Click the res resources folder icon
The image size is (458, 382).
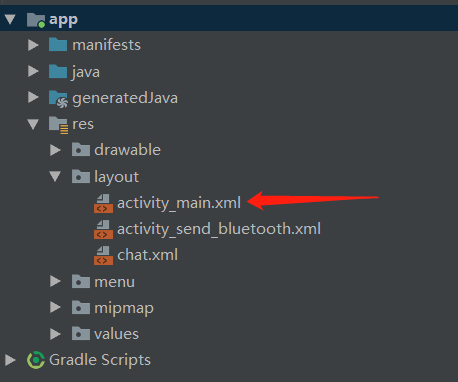coord(59,125)
